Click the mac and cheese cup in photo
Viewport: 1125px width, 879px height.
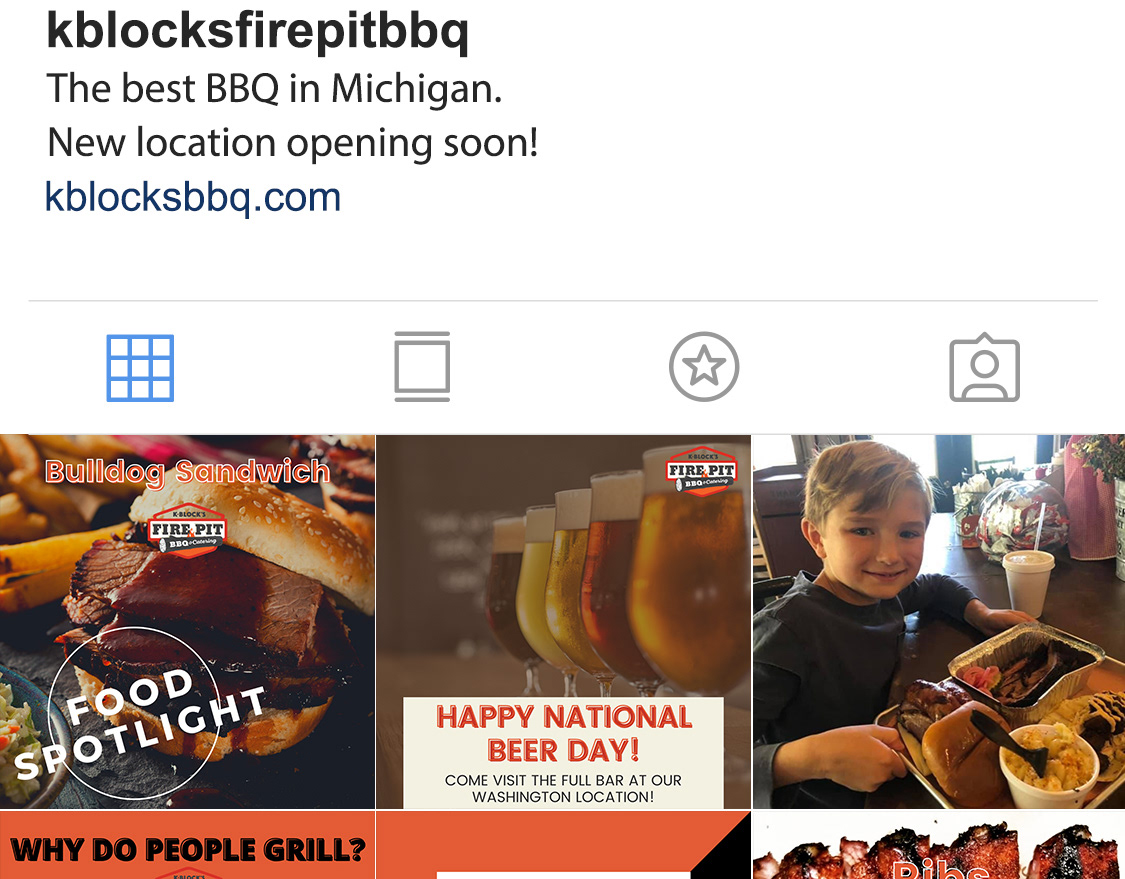pyautogui.click(x=1048, y=763)
